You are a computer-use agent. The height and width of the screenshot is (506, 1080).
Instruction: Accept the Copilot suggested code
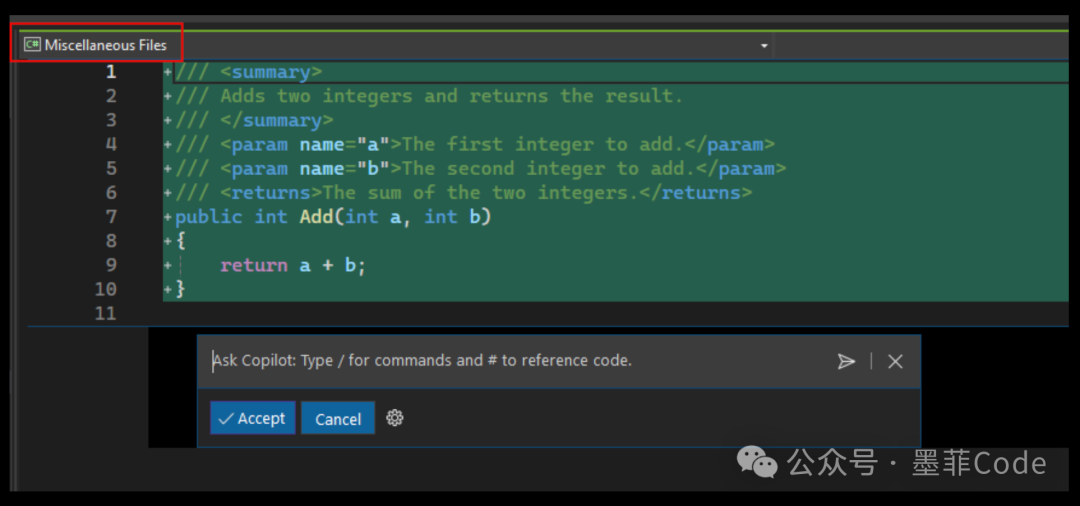252,418
